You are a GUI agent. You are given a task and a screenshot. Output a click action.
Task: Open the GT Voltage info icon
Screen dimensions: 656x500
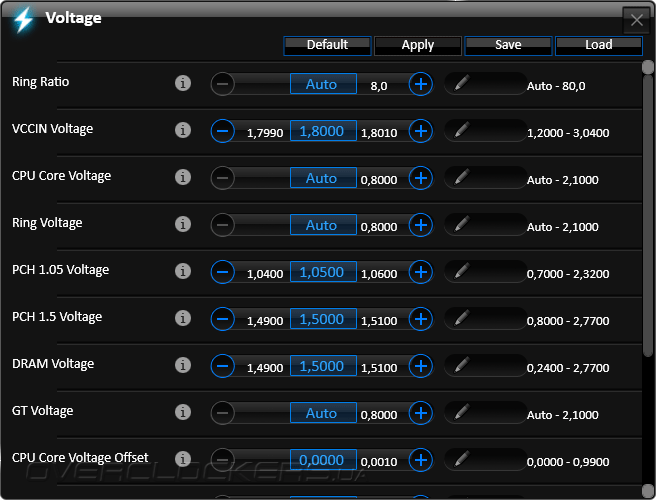(183, 412)
